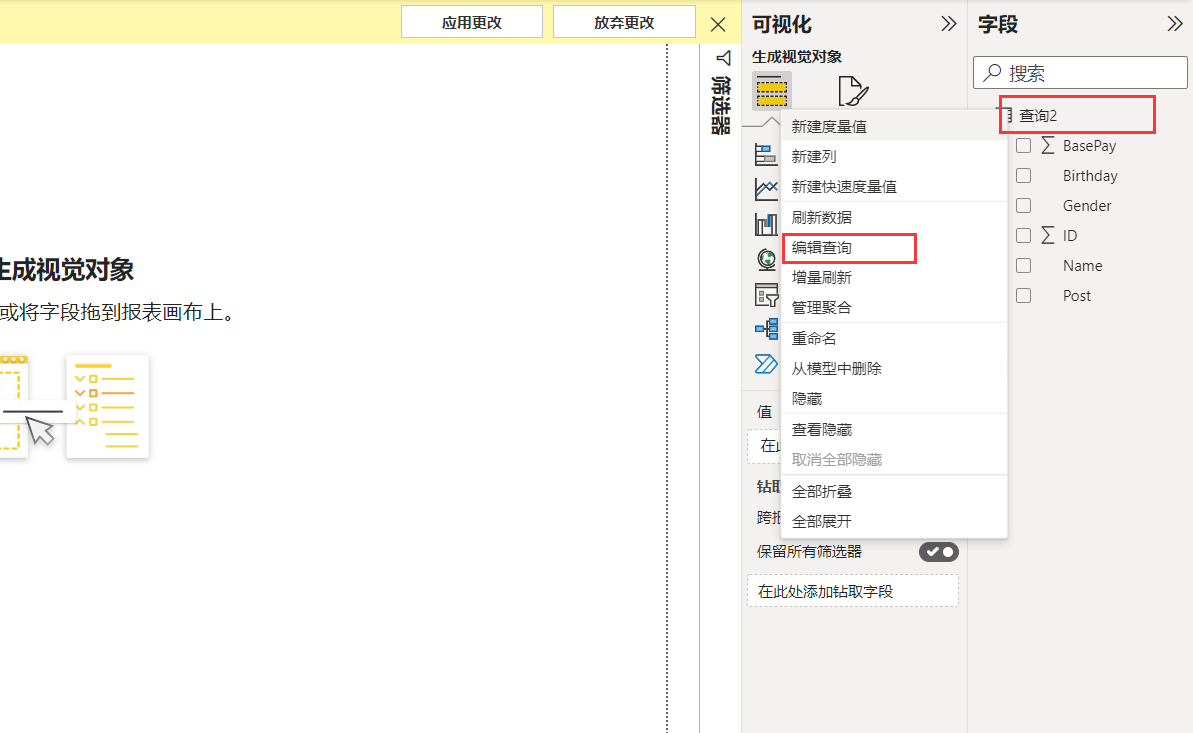
Task: Choose 重命名 from context menu
Action: [x=894, y=338]
